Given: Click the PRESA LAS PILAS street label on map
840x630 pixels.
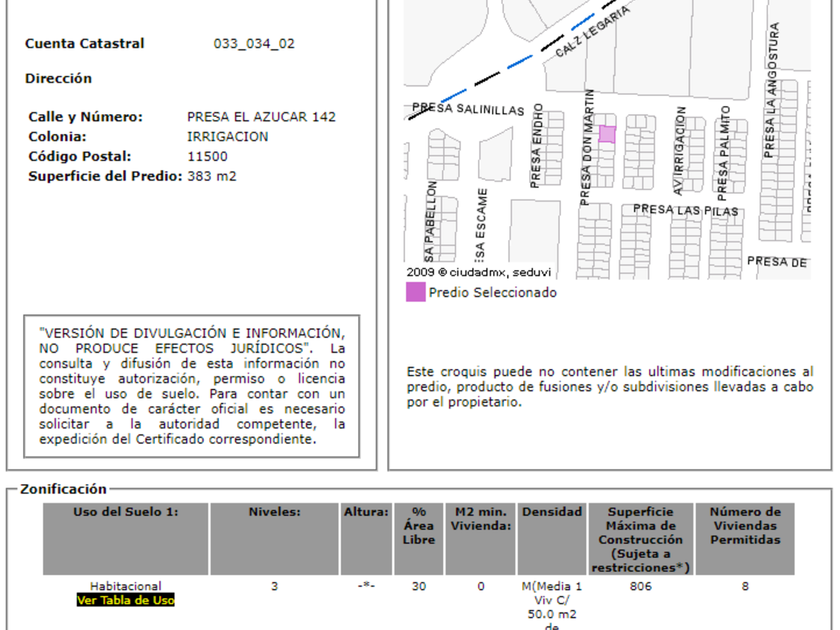Looking at the screenshot, I should (686, 210).
